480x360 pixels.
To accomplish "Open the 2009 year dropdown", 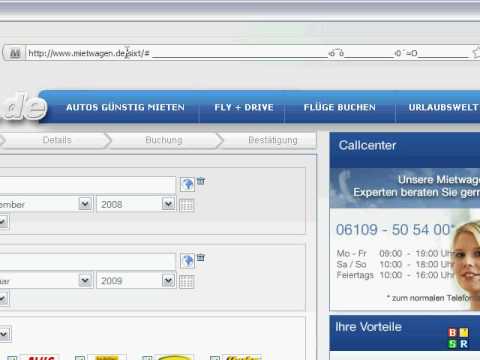I will 136,281.
